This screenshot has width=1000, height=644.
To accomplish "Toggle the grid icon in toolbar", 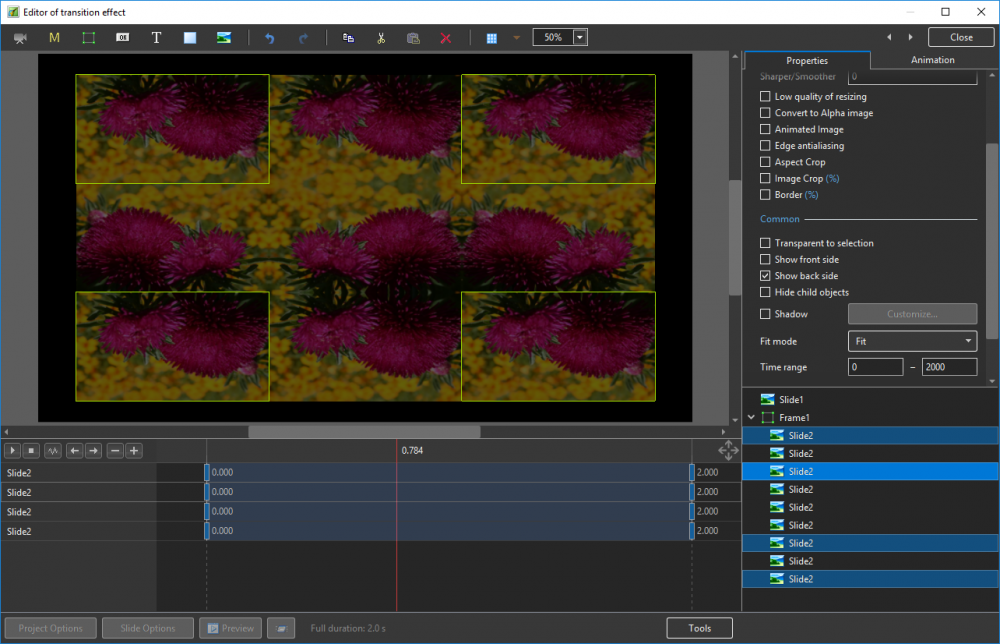I will (491, 38).
